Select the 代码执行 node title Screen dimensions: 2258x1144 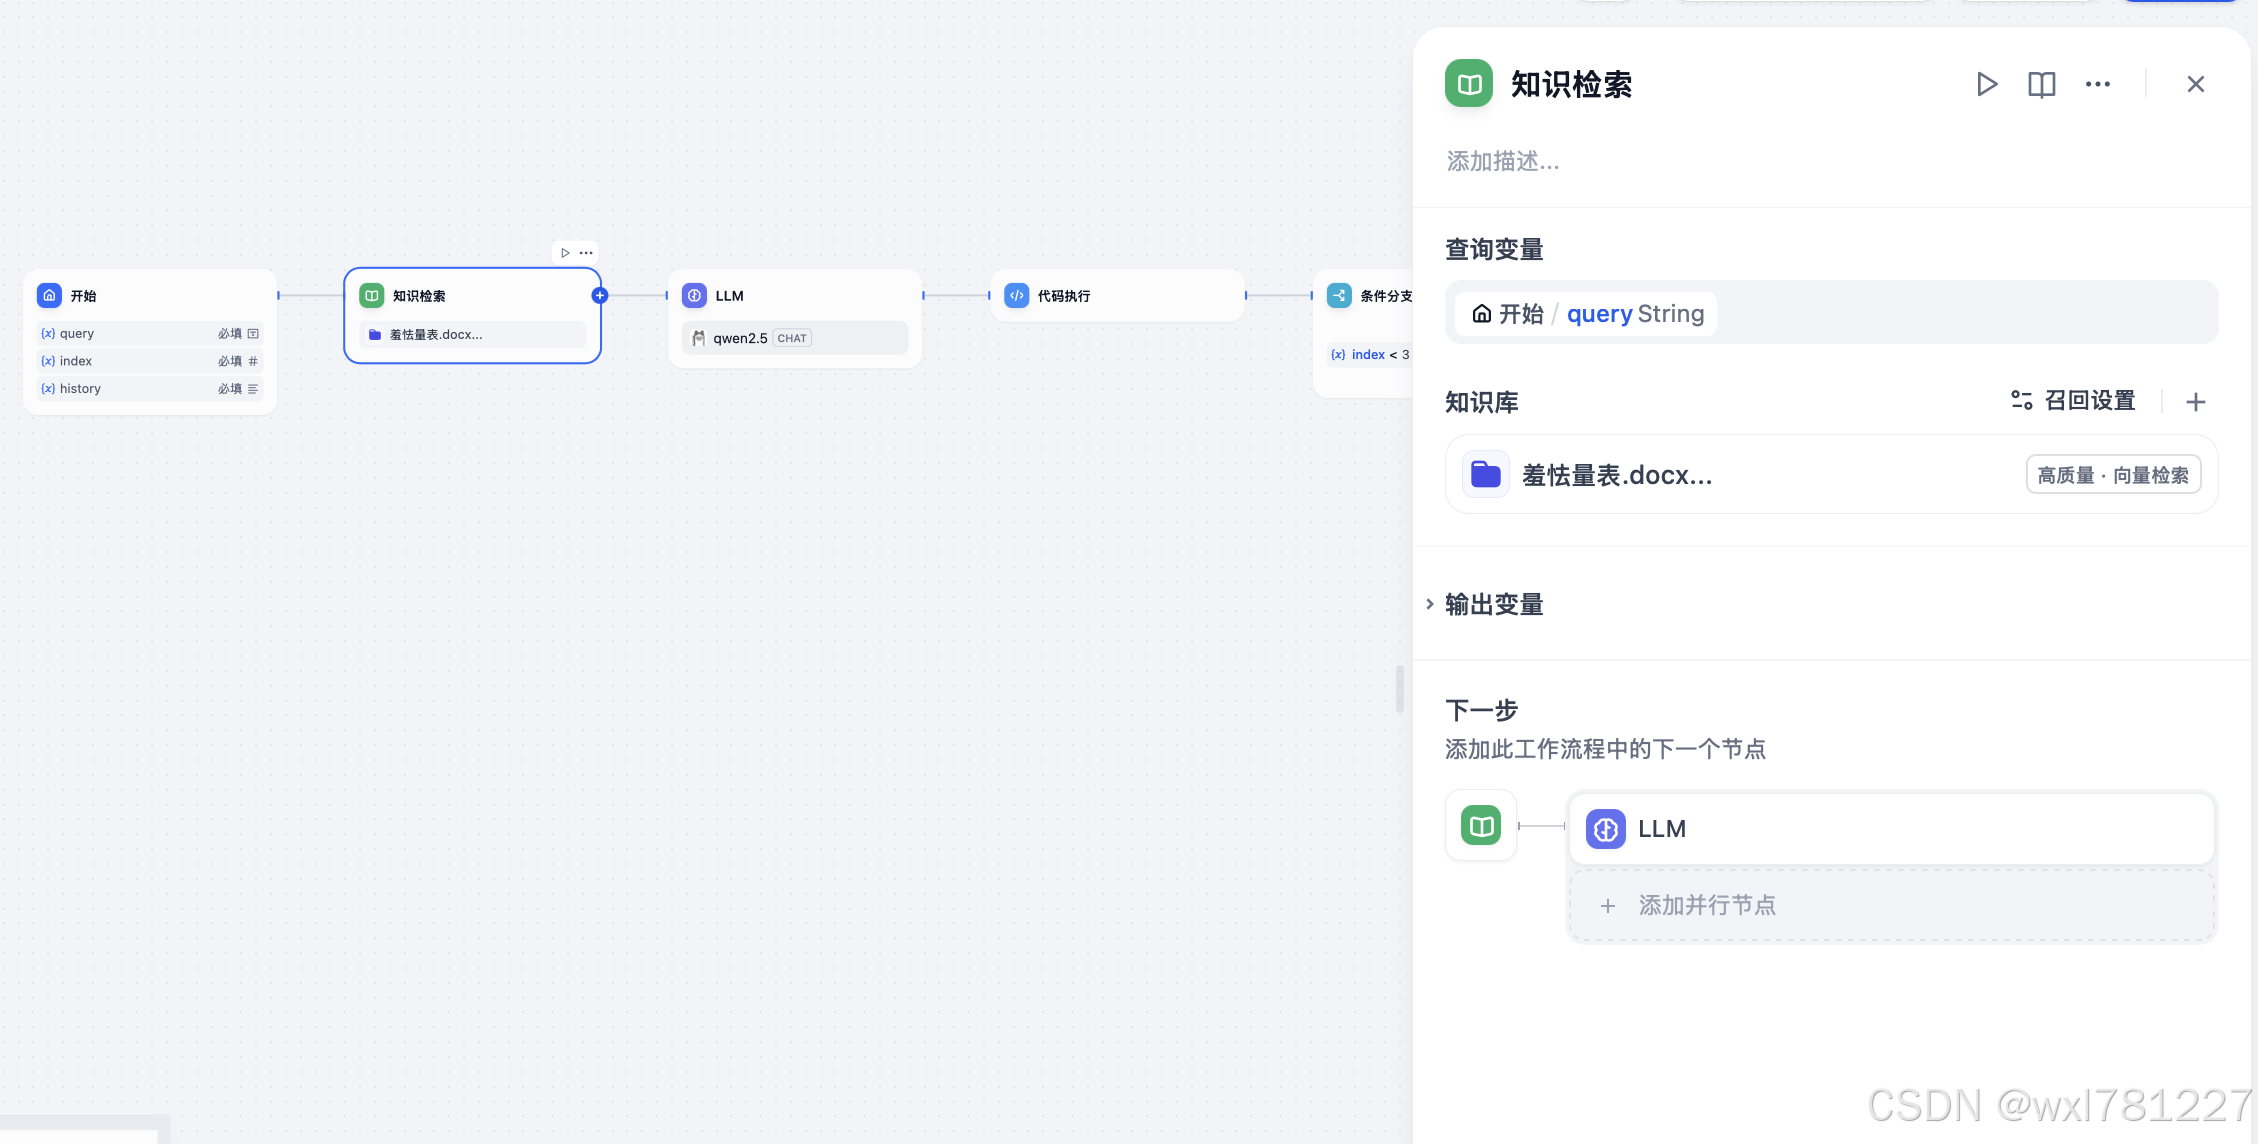tap(1064, 296)
